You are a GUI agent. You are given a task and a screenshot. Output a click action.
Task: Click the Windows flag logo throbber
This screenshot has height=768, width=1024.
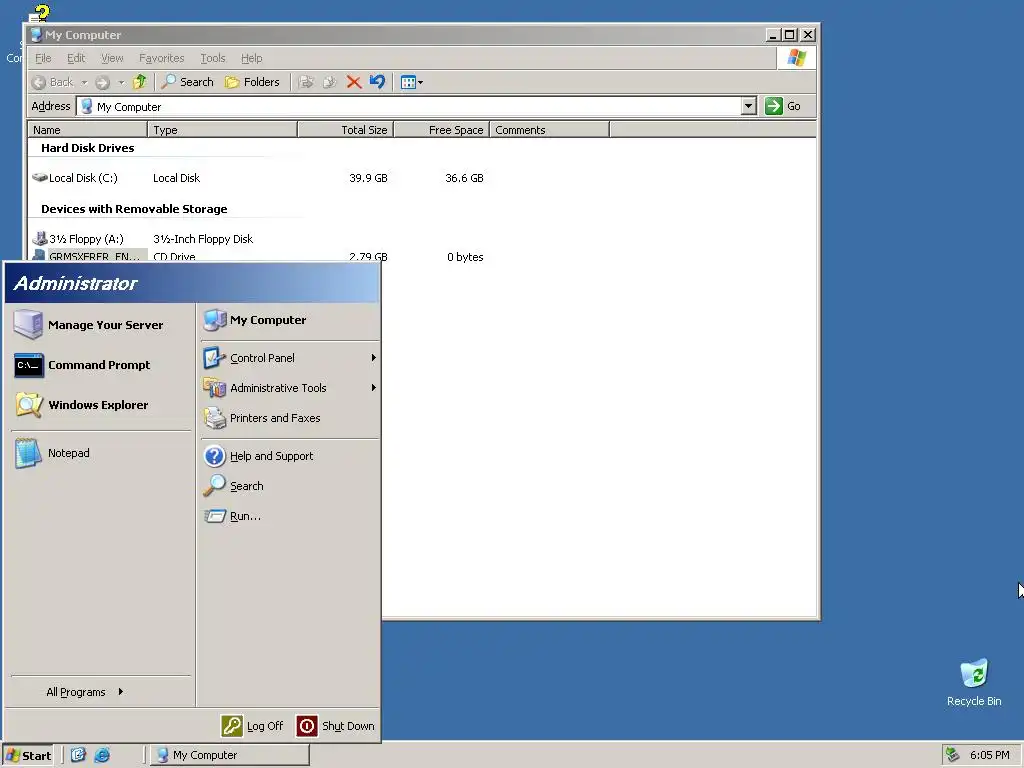(796, 58)
